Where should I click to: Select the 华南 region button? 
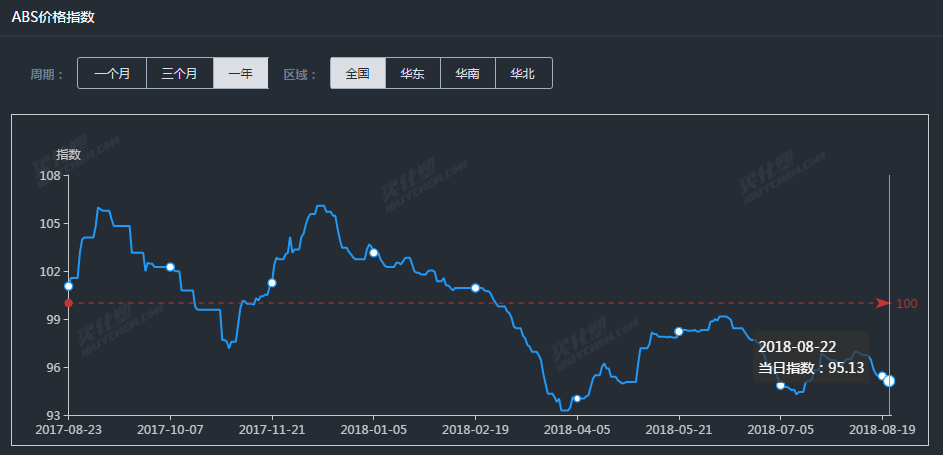tap(467, 73)
